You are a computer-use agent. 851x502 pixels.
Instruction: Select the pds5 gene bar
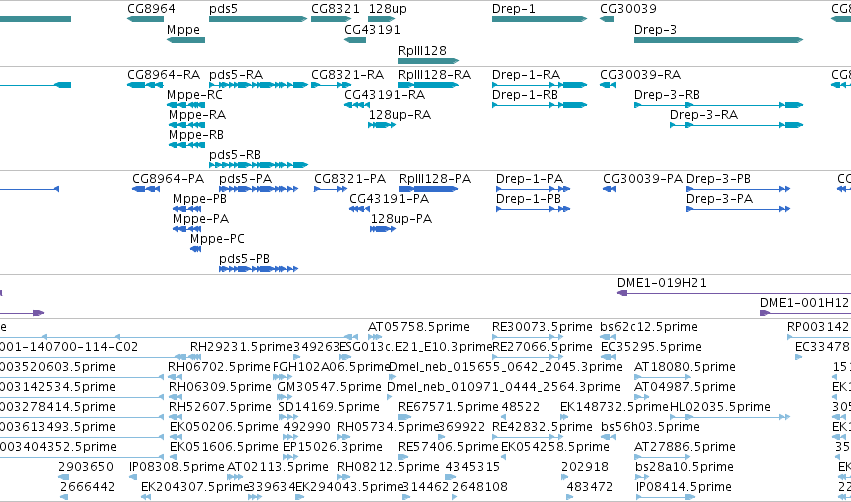[x=258, y=19]
